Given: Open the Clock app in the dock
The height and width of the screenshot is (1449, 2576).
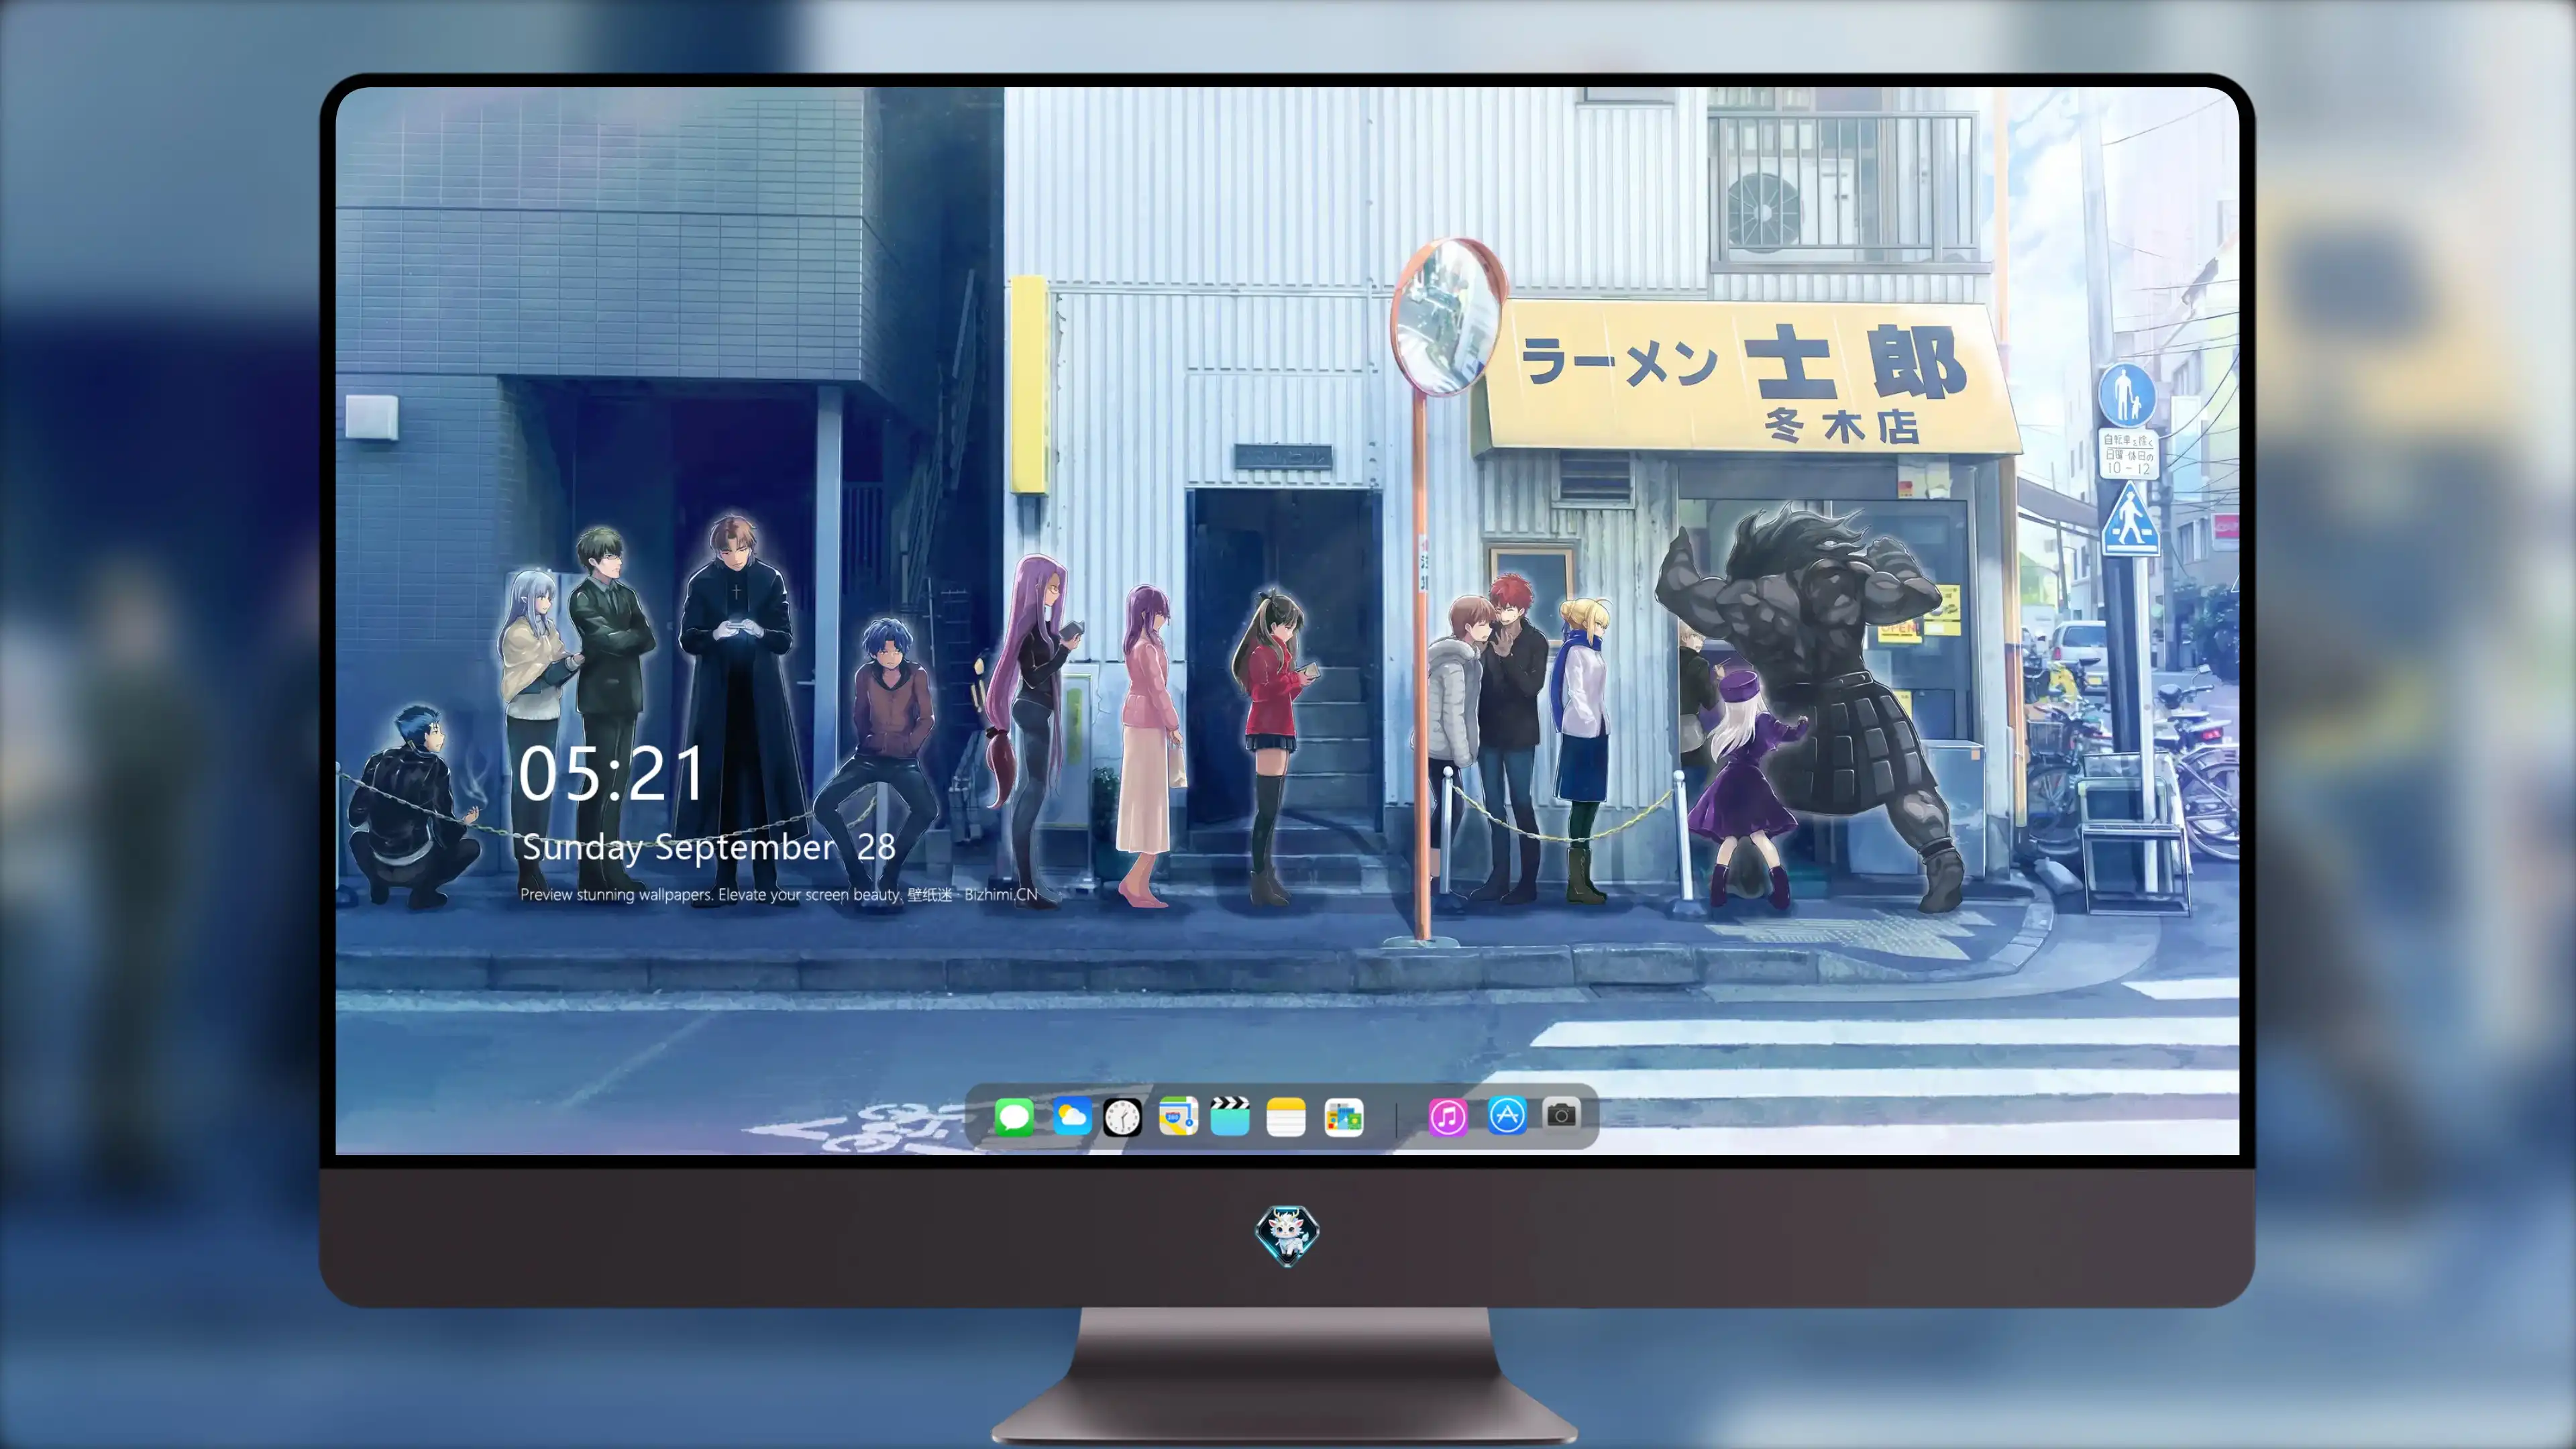Looking at the screenshot, I should 1122,1117.
